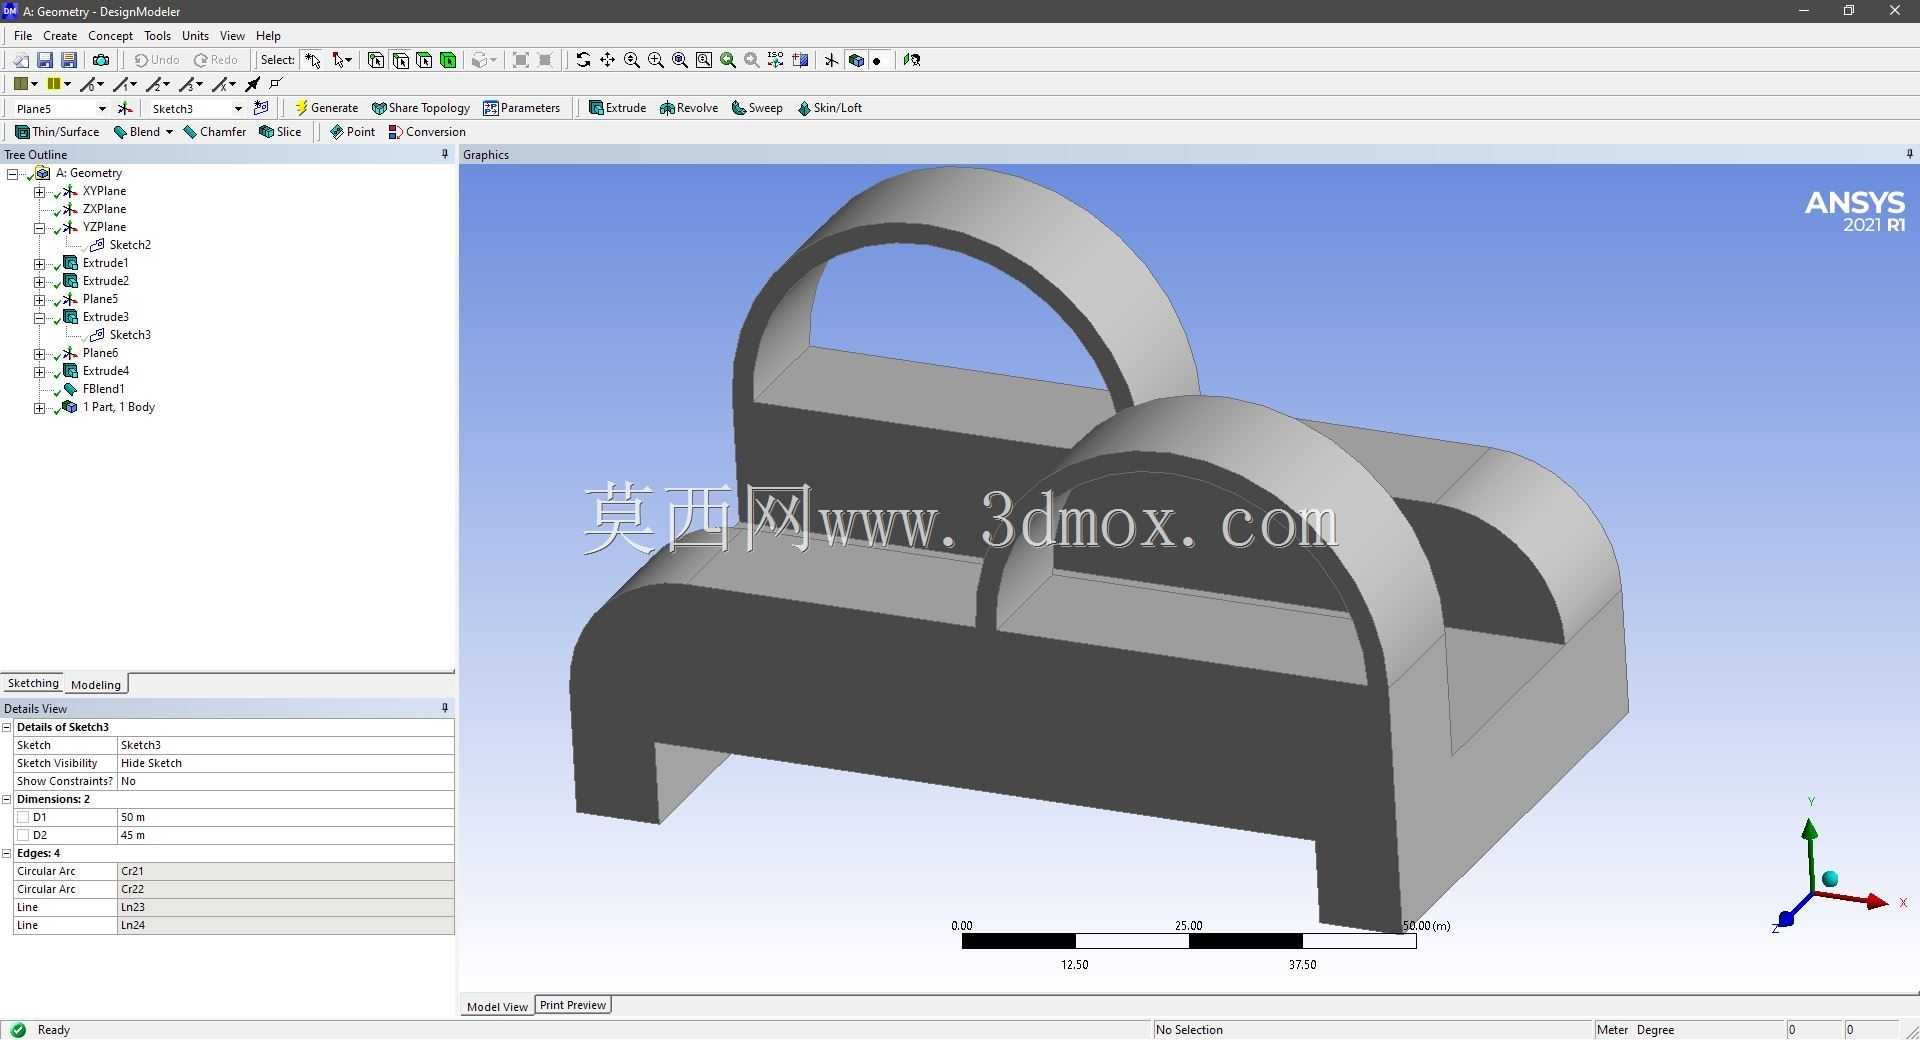Screen dimensions: 1920x1040
Task: Click the Box Zoom tool
Action: (656, 60)
